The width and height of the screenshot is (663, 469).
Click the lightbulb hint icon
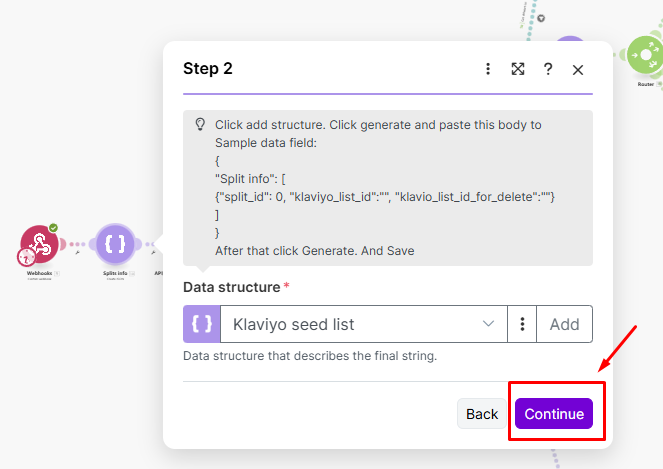click(x=200, y=125)
